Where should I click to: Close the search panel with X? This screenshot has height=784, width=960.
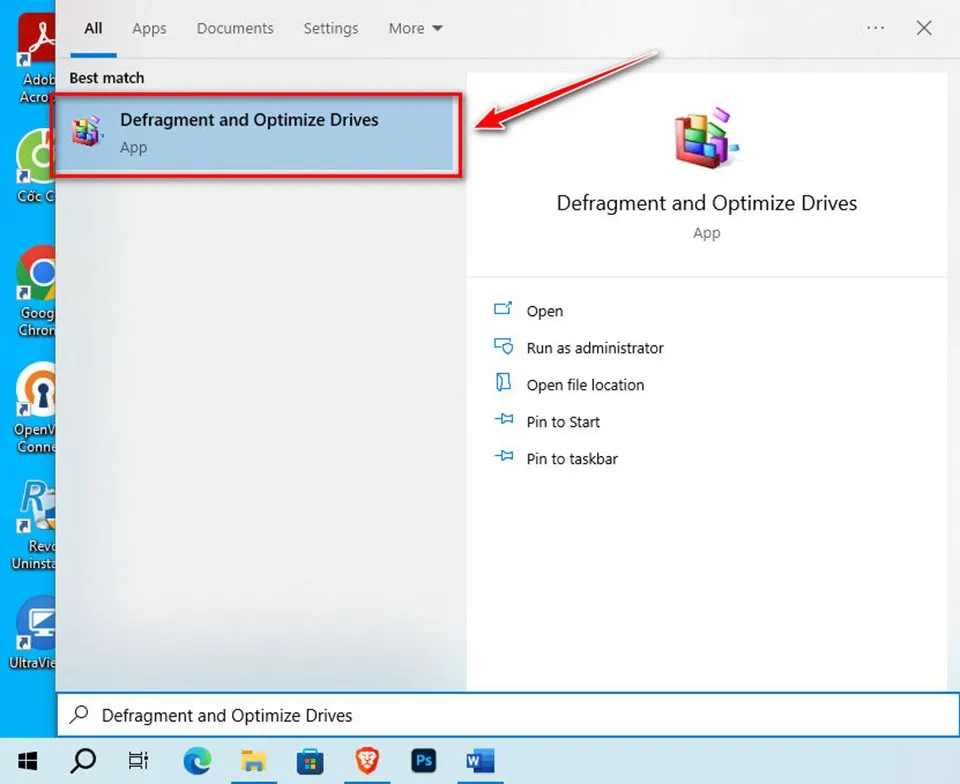924,28
